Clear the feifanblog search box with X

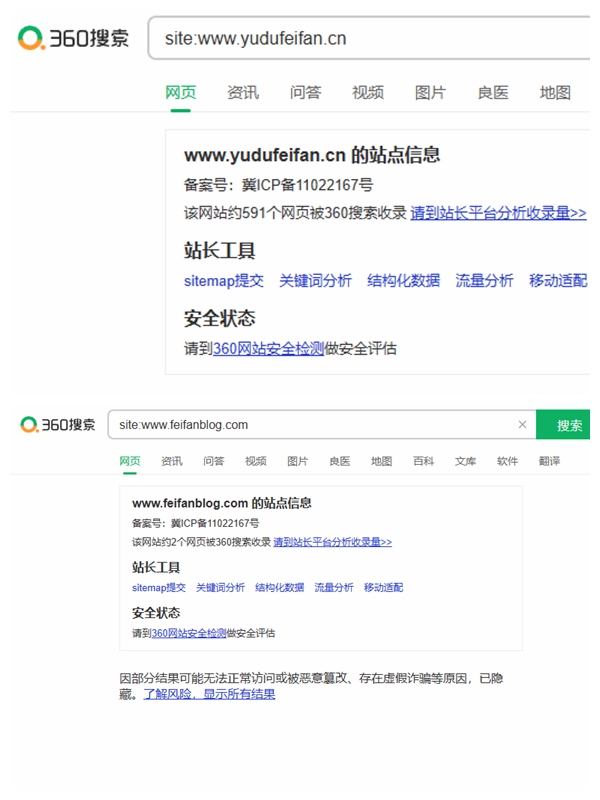522,424
